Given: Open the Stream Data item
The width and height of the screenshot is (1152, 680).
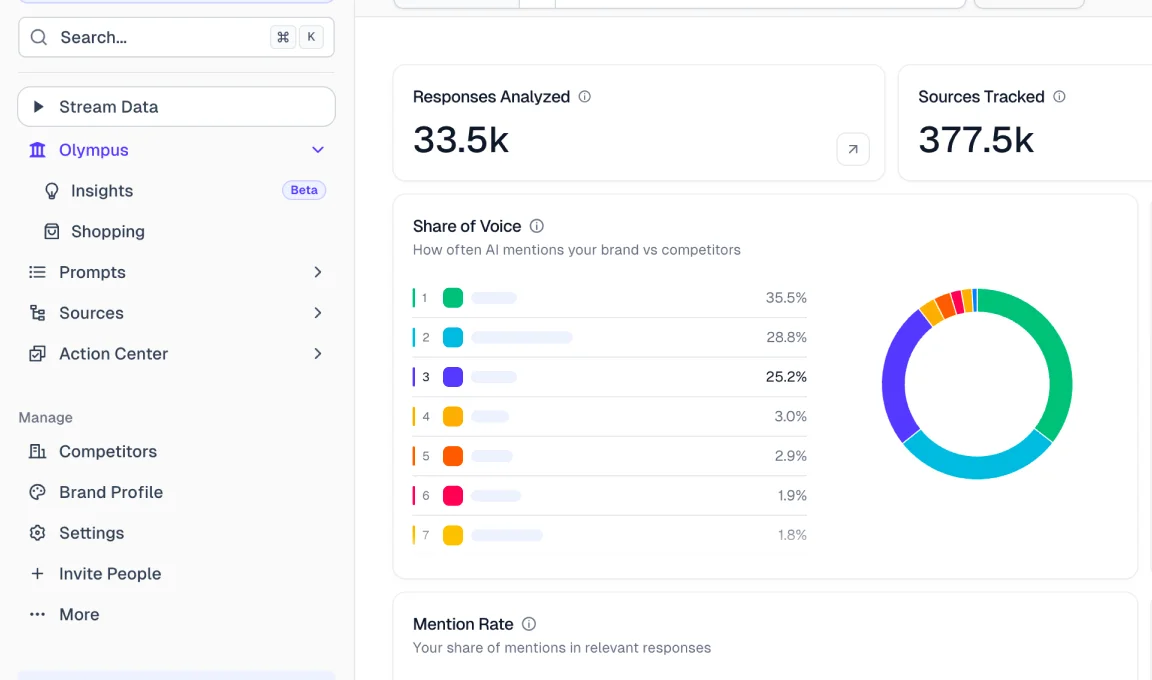Looking at the screenshot, I should pos(176,107).
